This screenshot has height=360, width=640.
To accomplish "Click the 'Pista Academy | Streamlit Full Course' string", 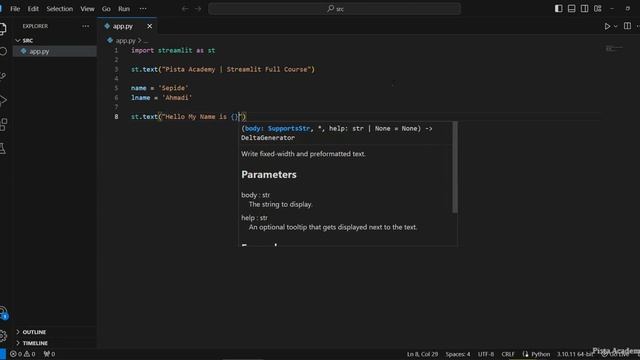I will pos(237,69).
